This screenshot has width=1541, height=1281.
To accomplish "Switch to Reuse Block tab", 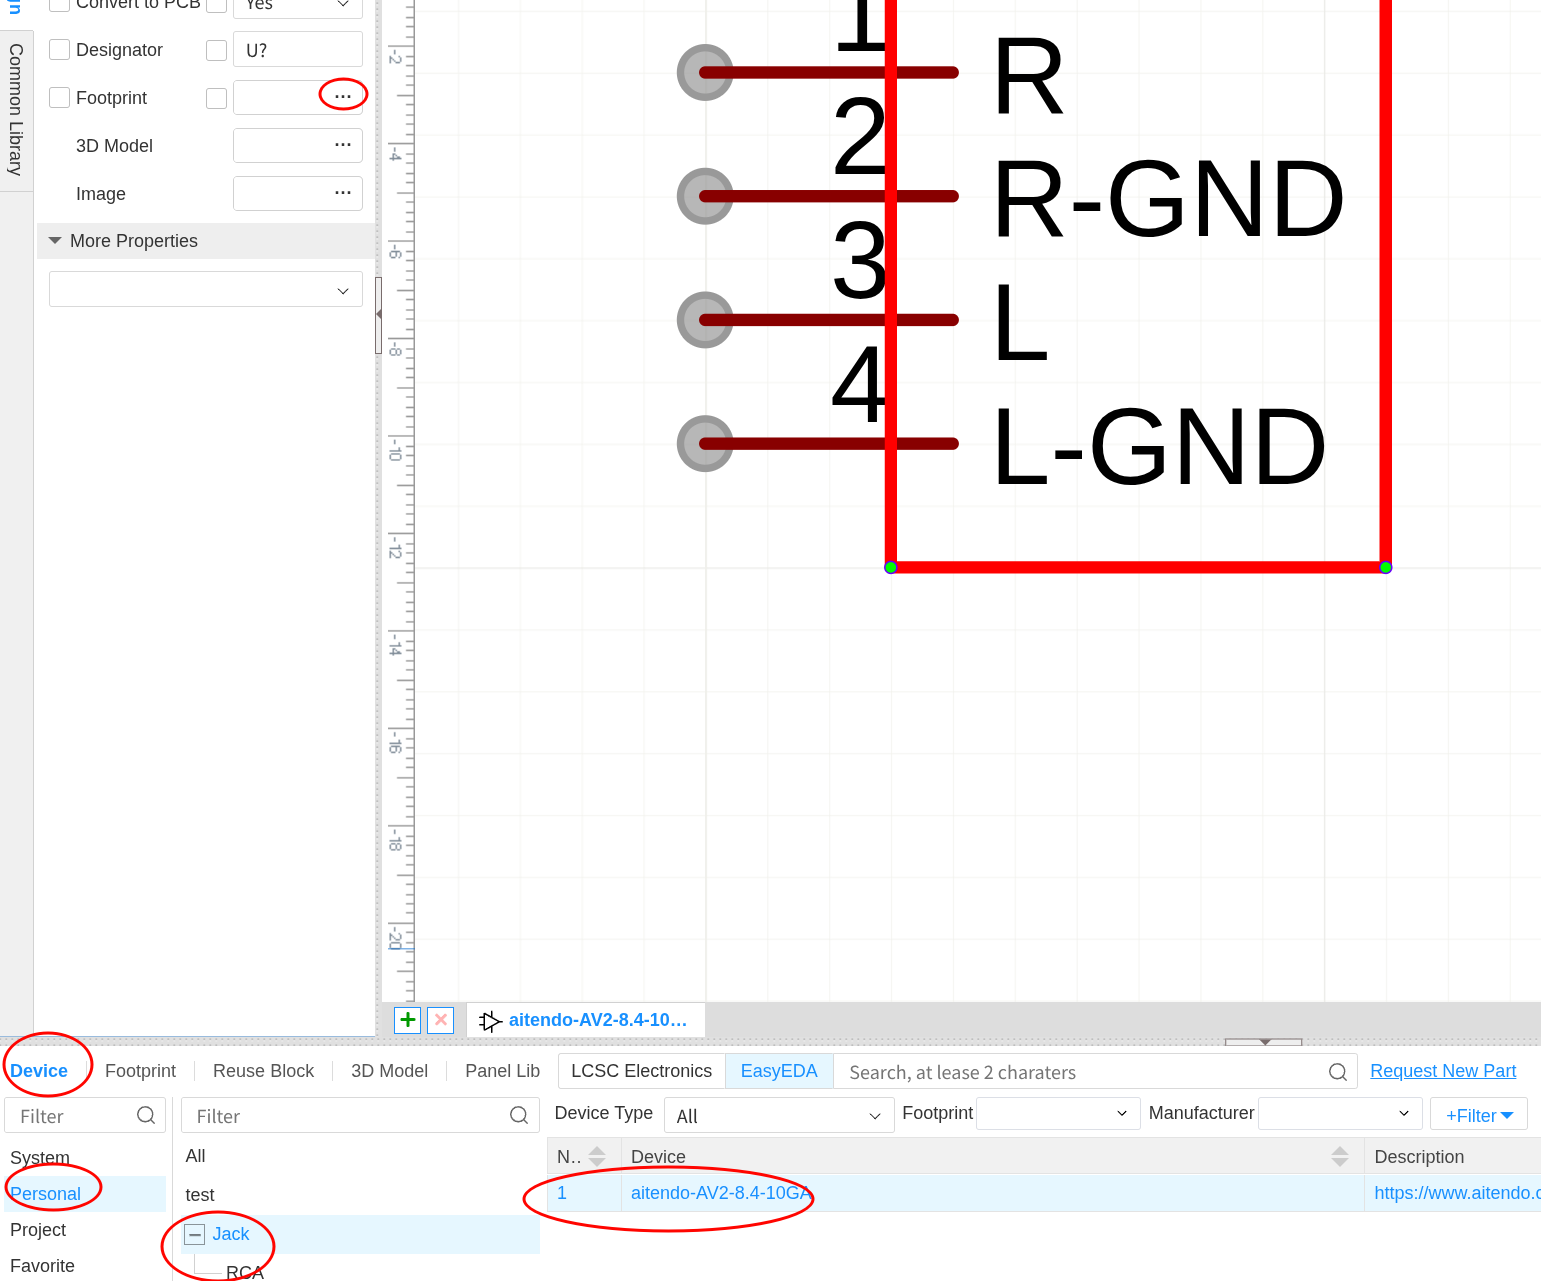I will pyautogui.click(x=263, y=1071).
